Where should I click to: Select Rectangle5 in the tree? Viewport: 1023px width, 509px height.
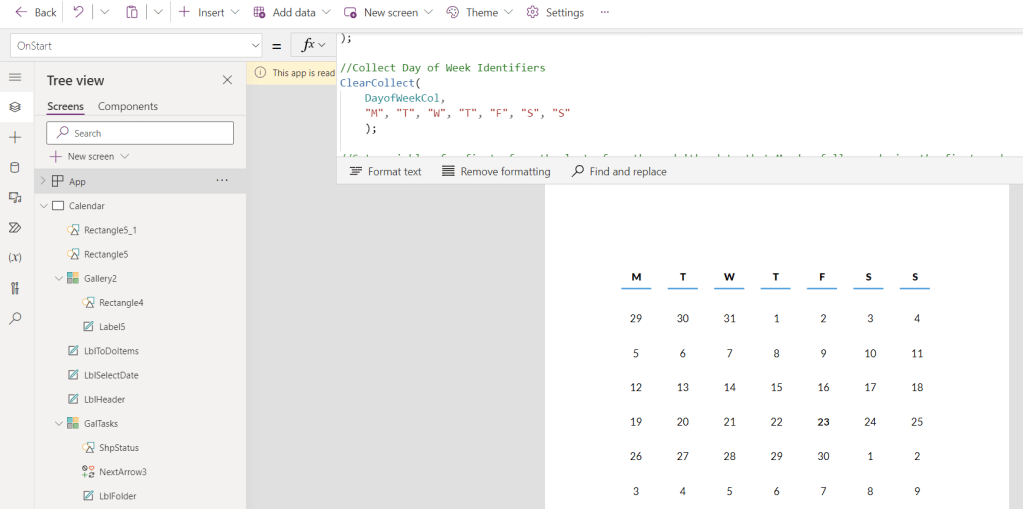click(x=106, y=254)
